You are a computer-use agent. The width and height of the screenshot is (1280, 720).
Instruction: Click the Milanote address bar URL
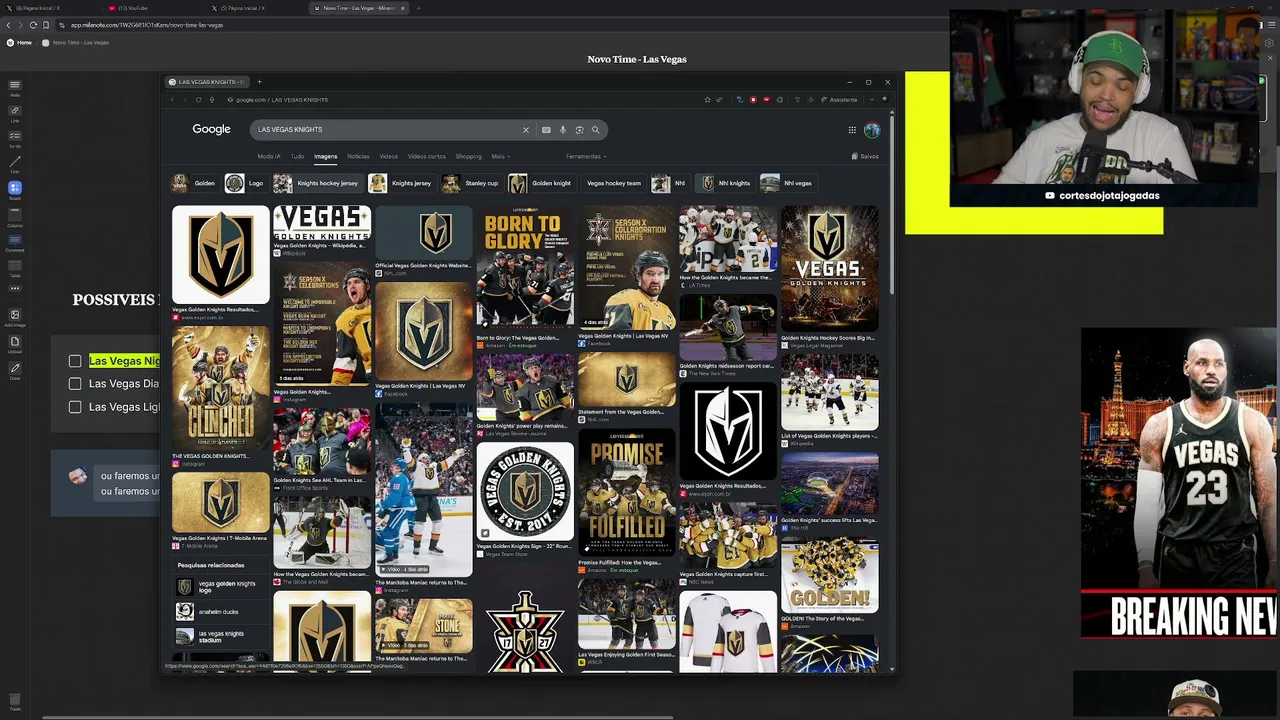[147, 25]
